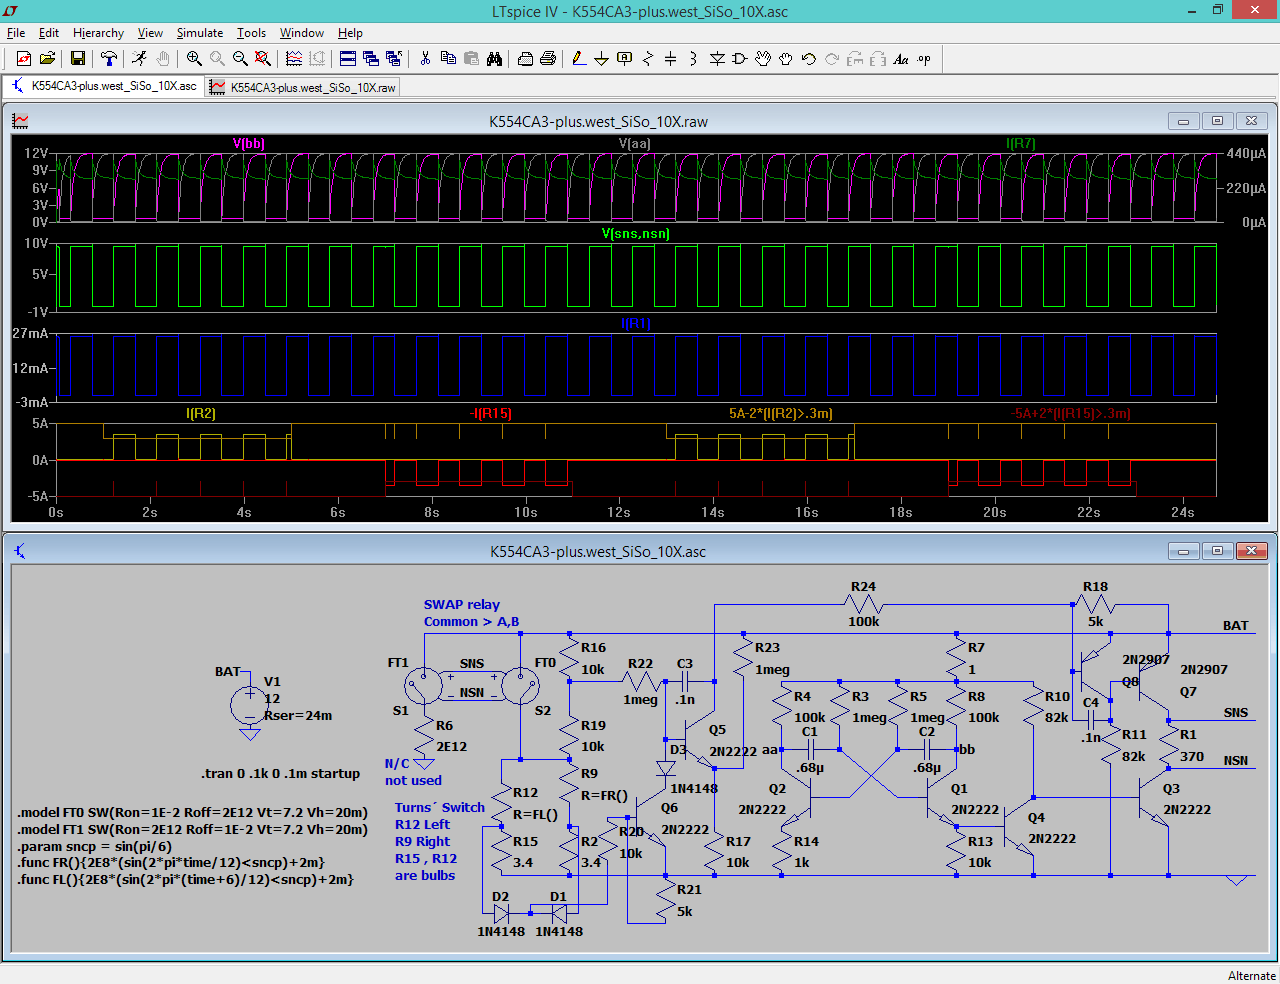This screenshot has height=984, width=1280.
Task: Click the -I(R15) trace label
Action: tap(490, 413)
